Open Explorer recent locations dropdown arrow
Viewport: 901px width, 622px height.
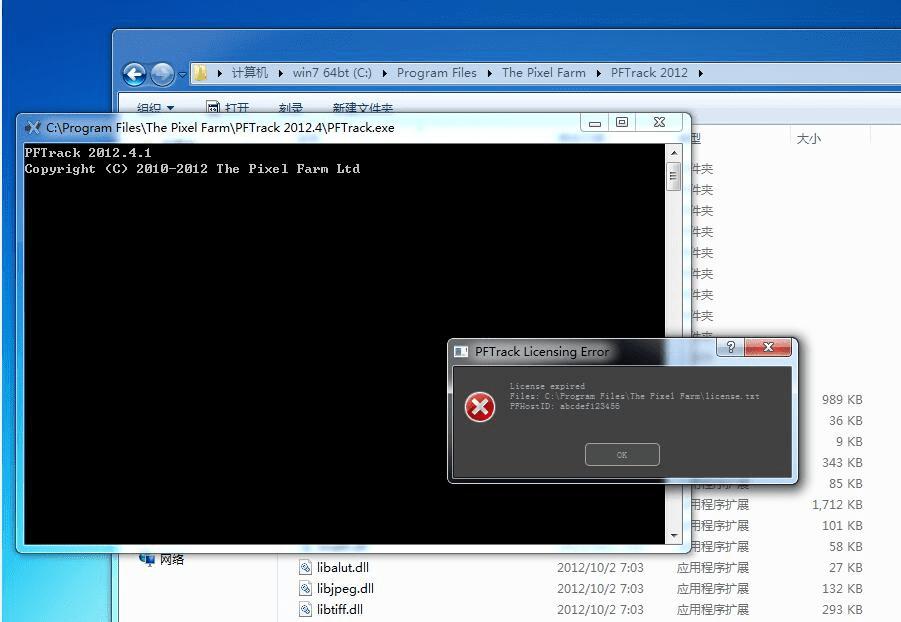182,75
